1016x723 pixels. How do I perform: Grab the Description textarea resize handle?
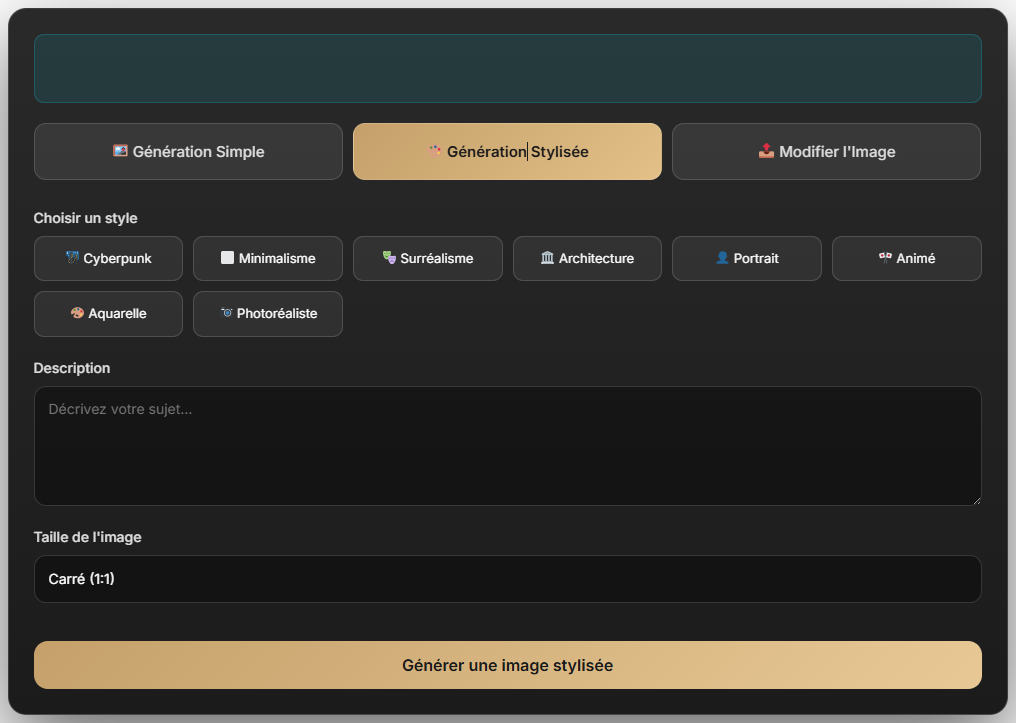click(x=975, y=499)
